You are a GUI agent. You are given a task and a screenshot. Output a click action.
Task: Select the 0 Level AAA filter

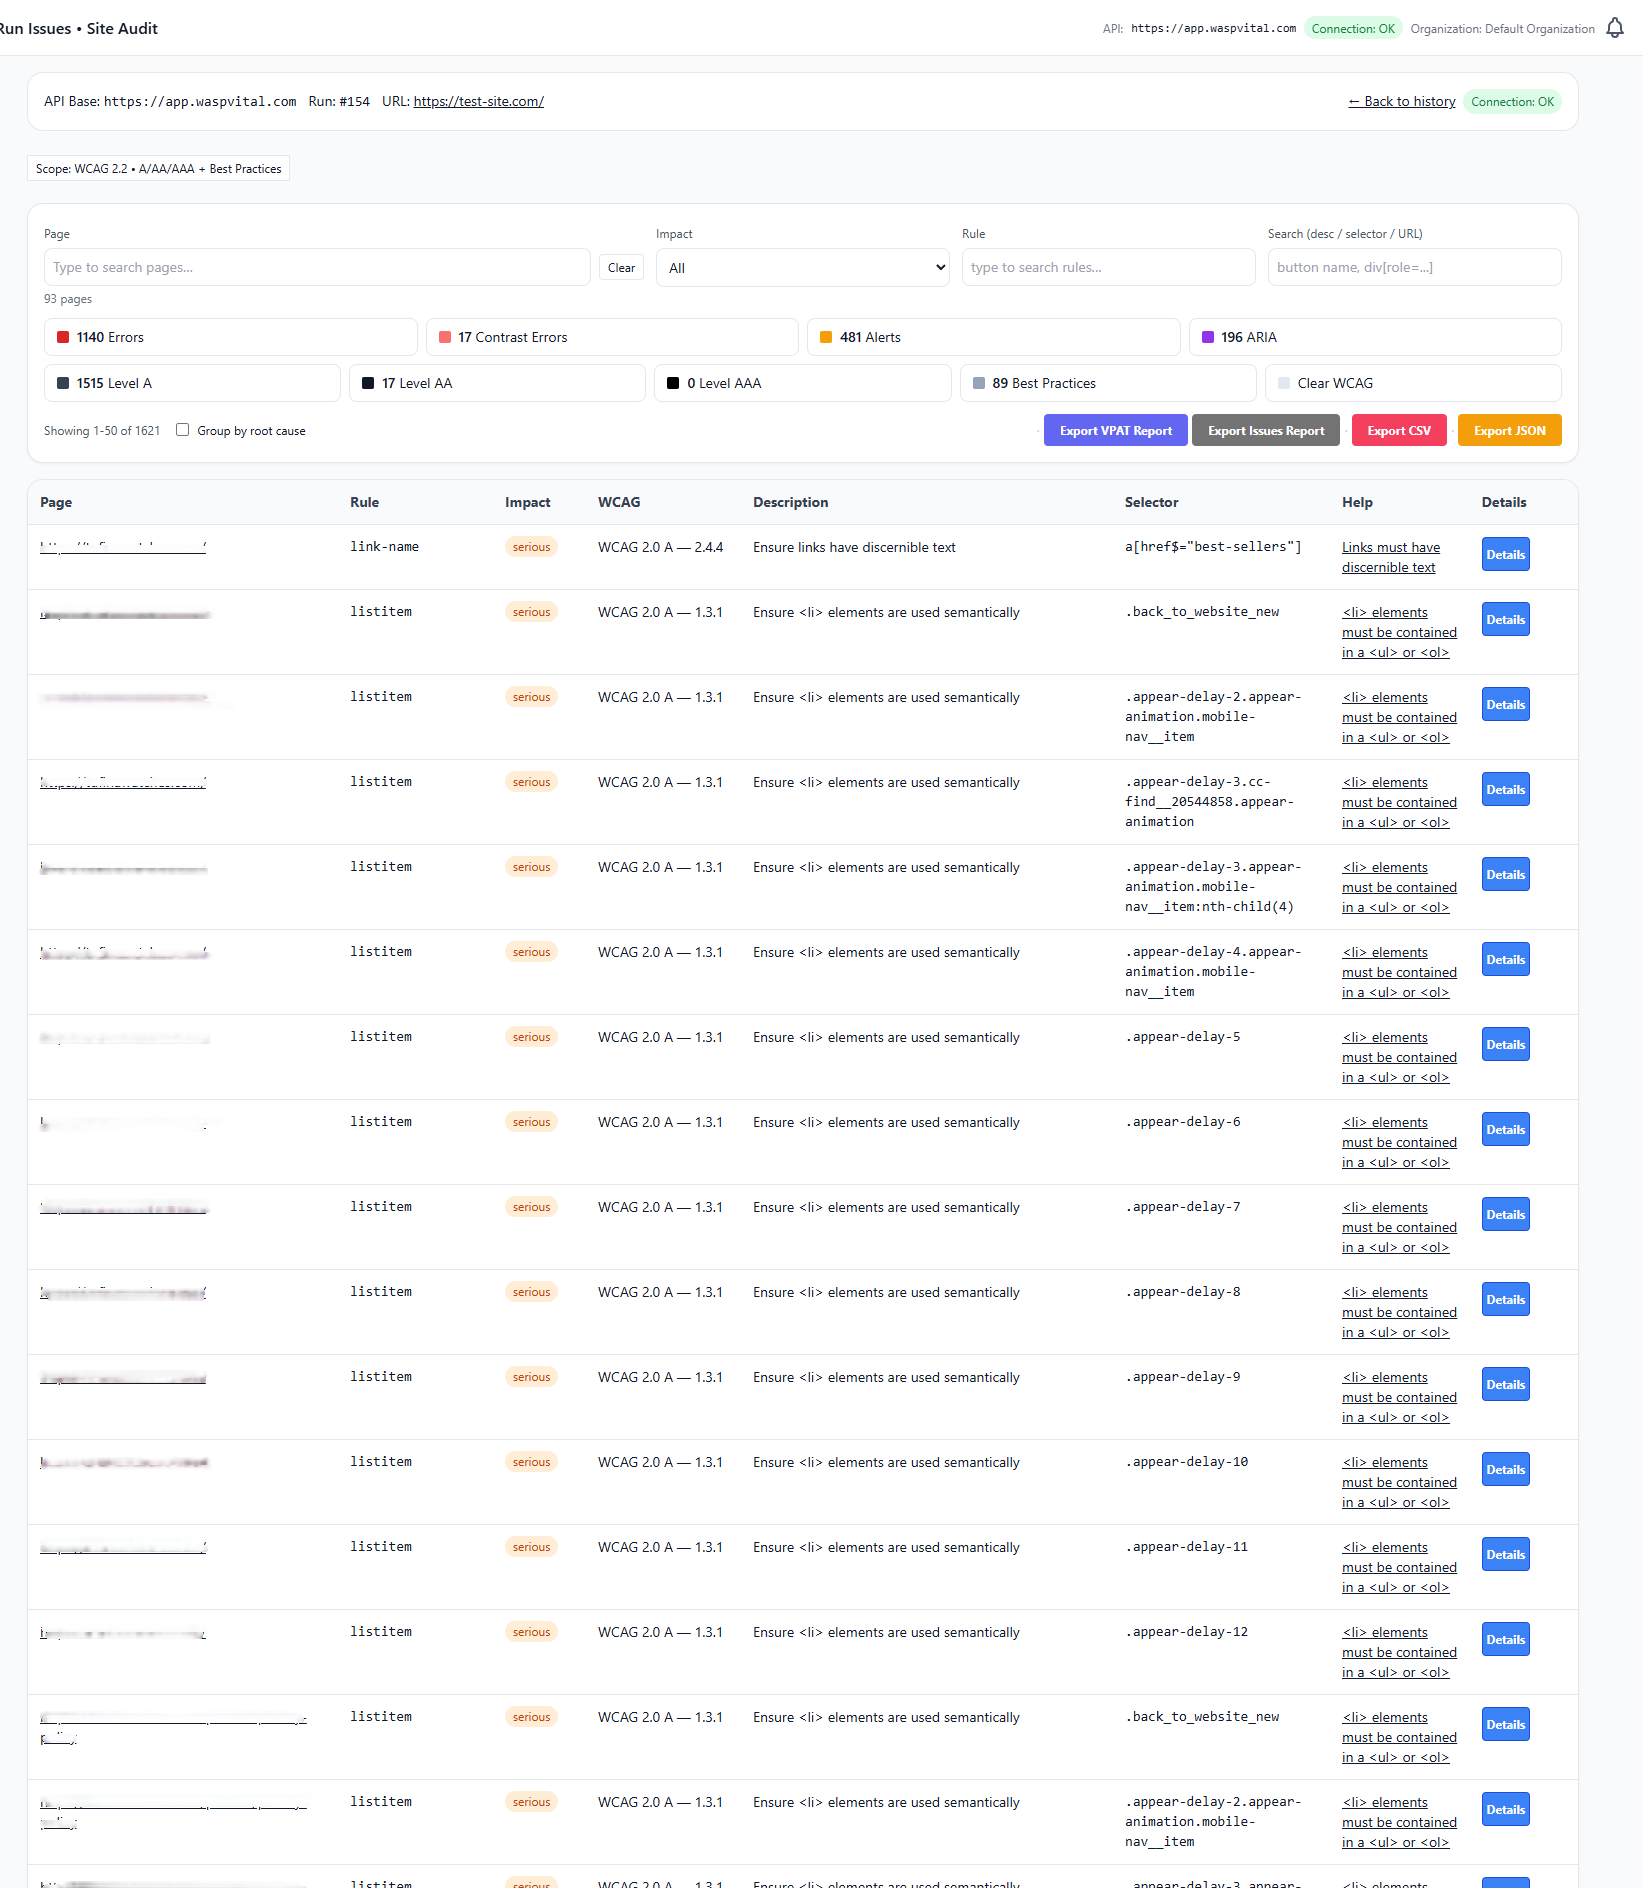[801, 383]
